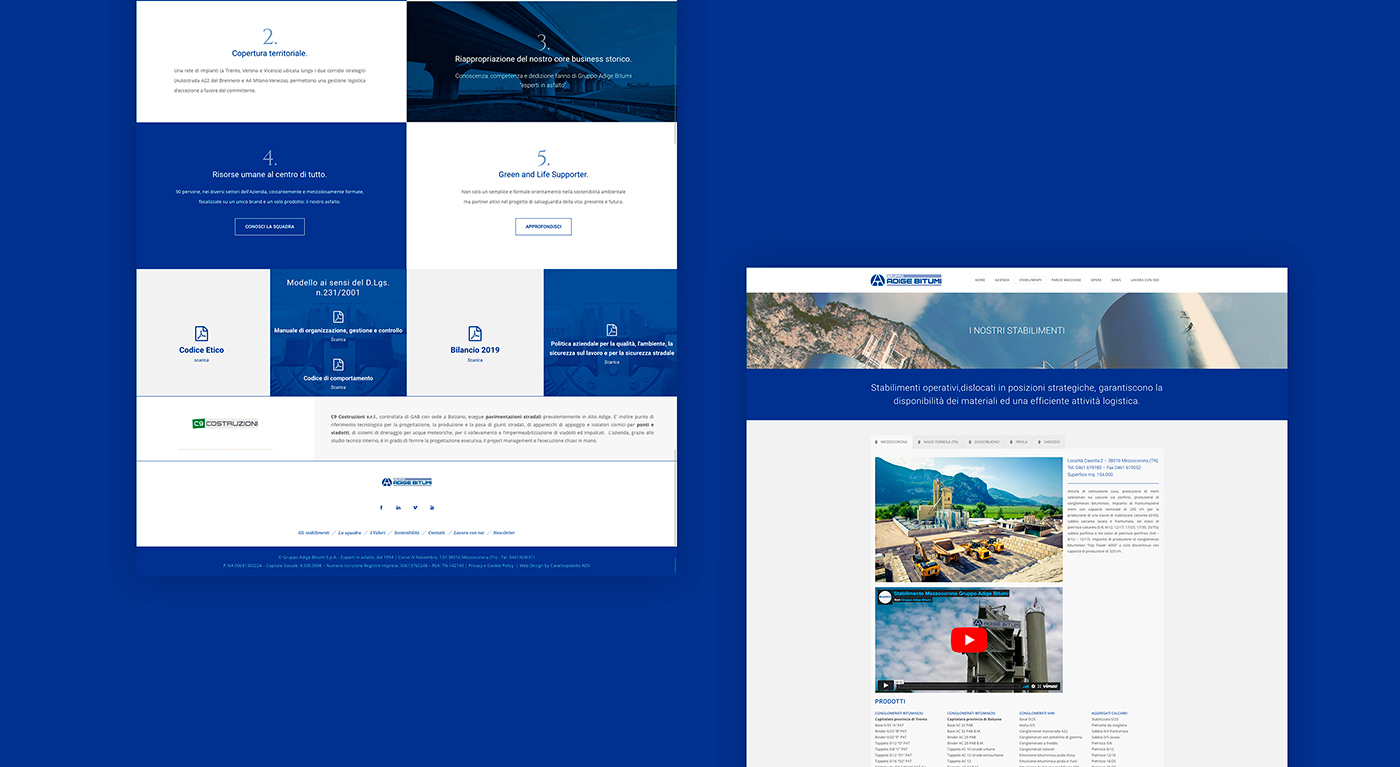The height and width of the screenshot is (767, 1400).
Task: Click the Green and Life Supporter heading
Action: coord(543,174)
